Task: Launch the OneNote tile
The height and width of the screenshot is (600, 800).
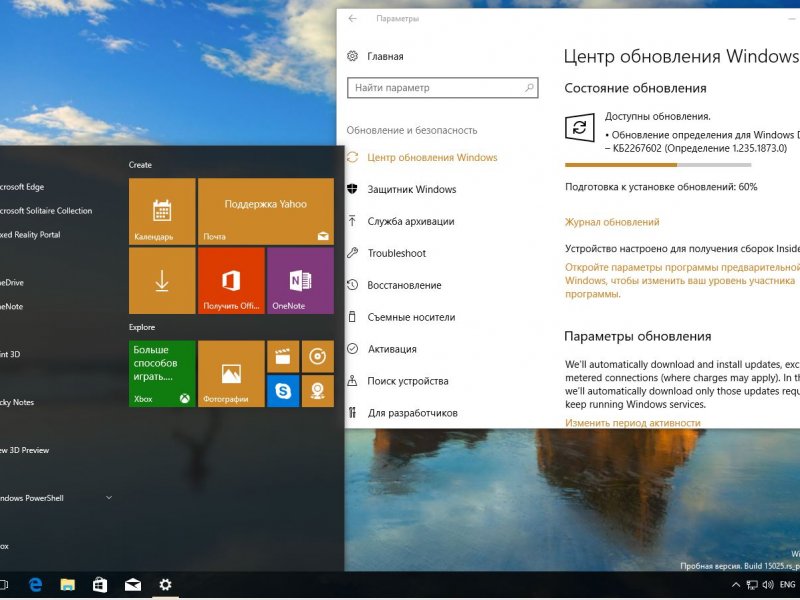Action: (x=301, y=281)
